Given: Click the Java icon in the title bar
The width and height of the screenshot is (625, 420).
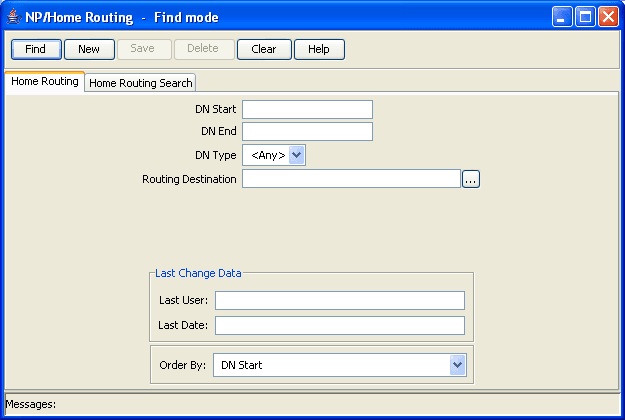Looking at the screenshot, I should click(14, 17).
